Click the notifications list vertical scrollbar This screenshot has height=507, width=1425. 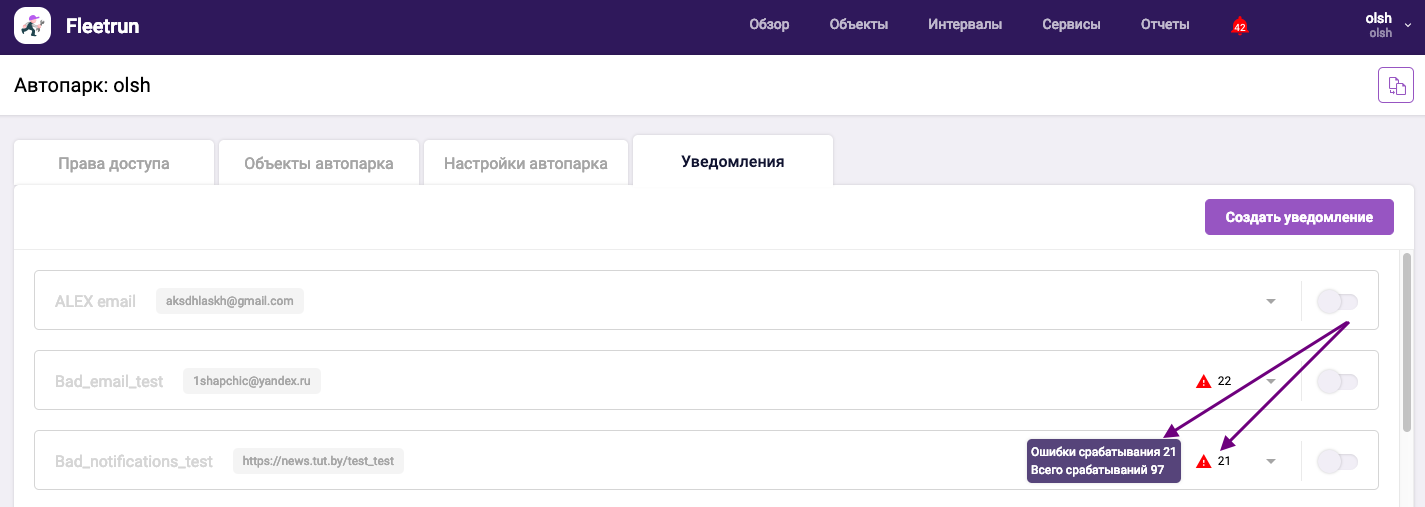coord(1407,340)
